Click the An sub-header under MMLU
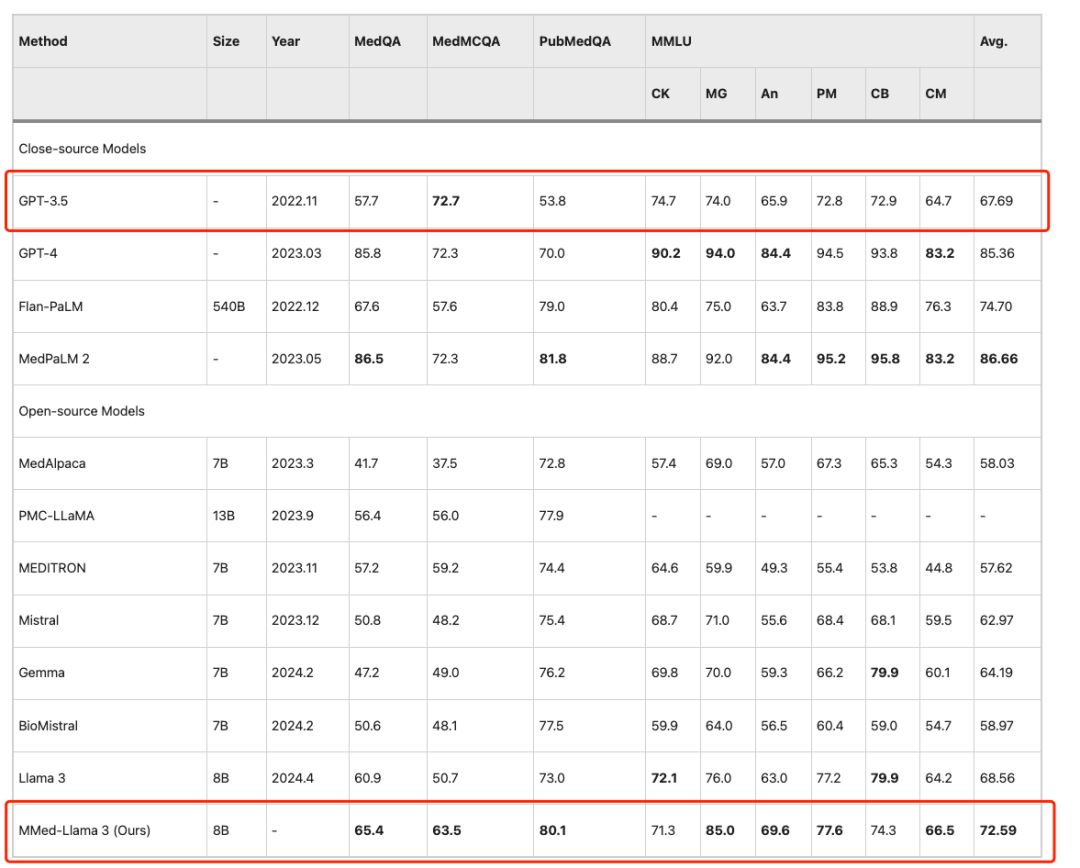The height and width of the screenshot is (868, 1080). [769, 94]
